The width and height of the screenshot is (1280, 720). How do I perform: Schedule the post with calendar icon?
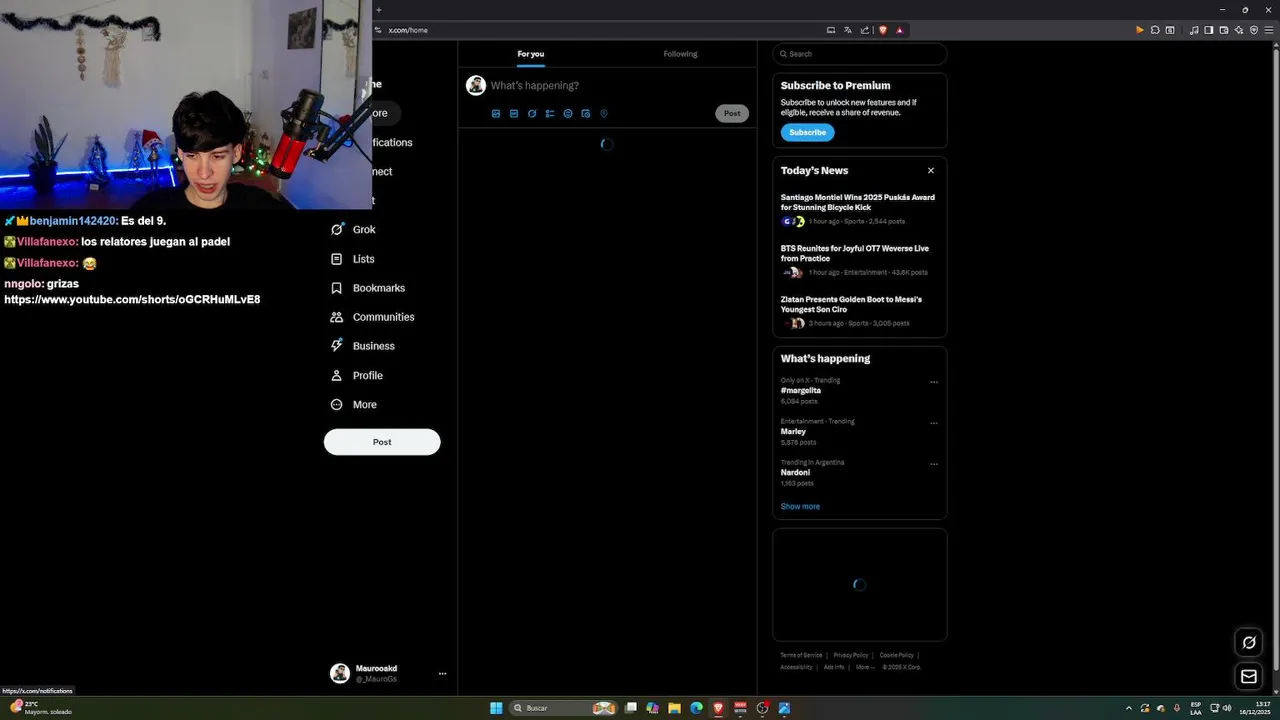[586, 114]
